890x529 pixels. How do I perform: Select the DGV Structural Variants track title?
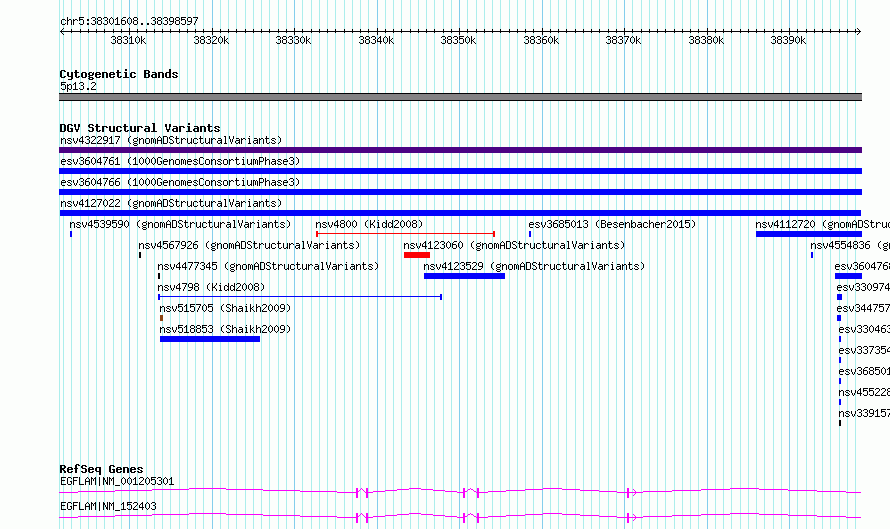click(140, 128)
